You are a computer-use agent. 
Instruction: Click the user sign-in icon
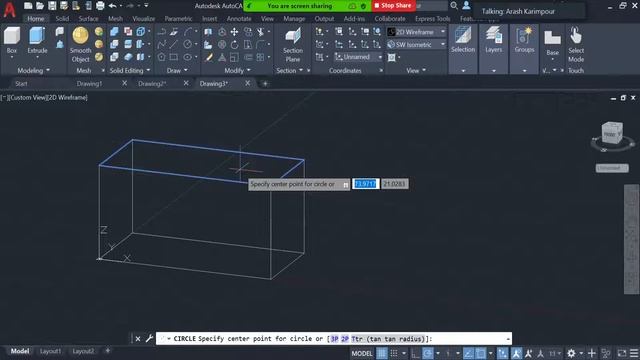click(x=466, y=6)
